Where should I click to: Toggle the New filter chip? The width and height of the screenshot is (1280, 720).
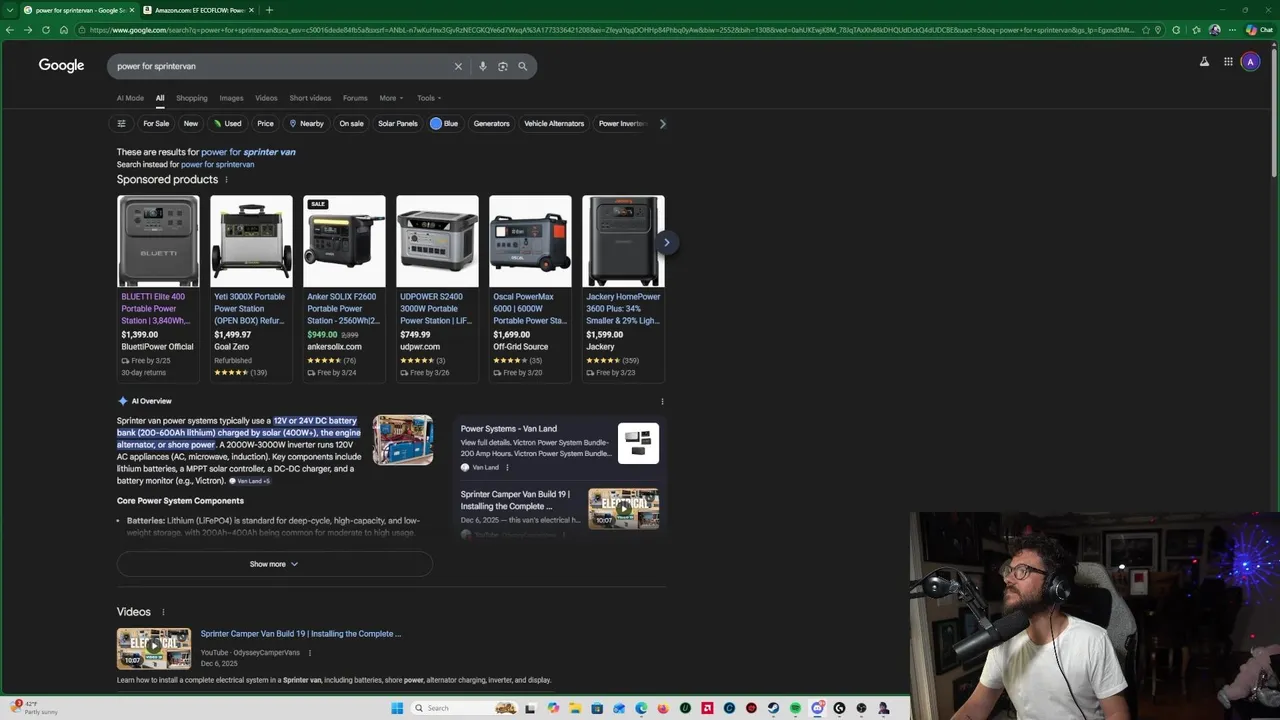pyautogui.click(x=191, y=124)
